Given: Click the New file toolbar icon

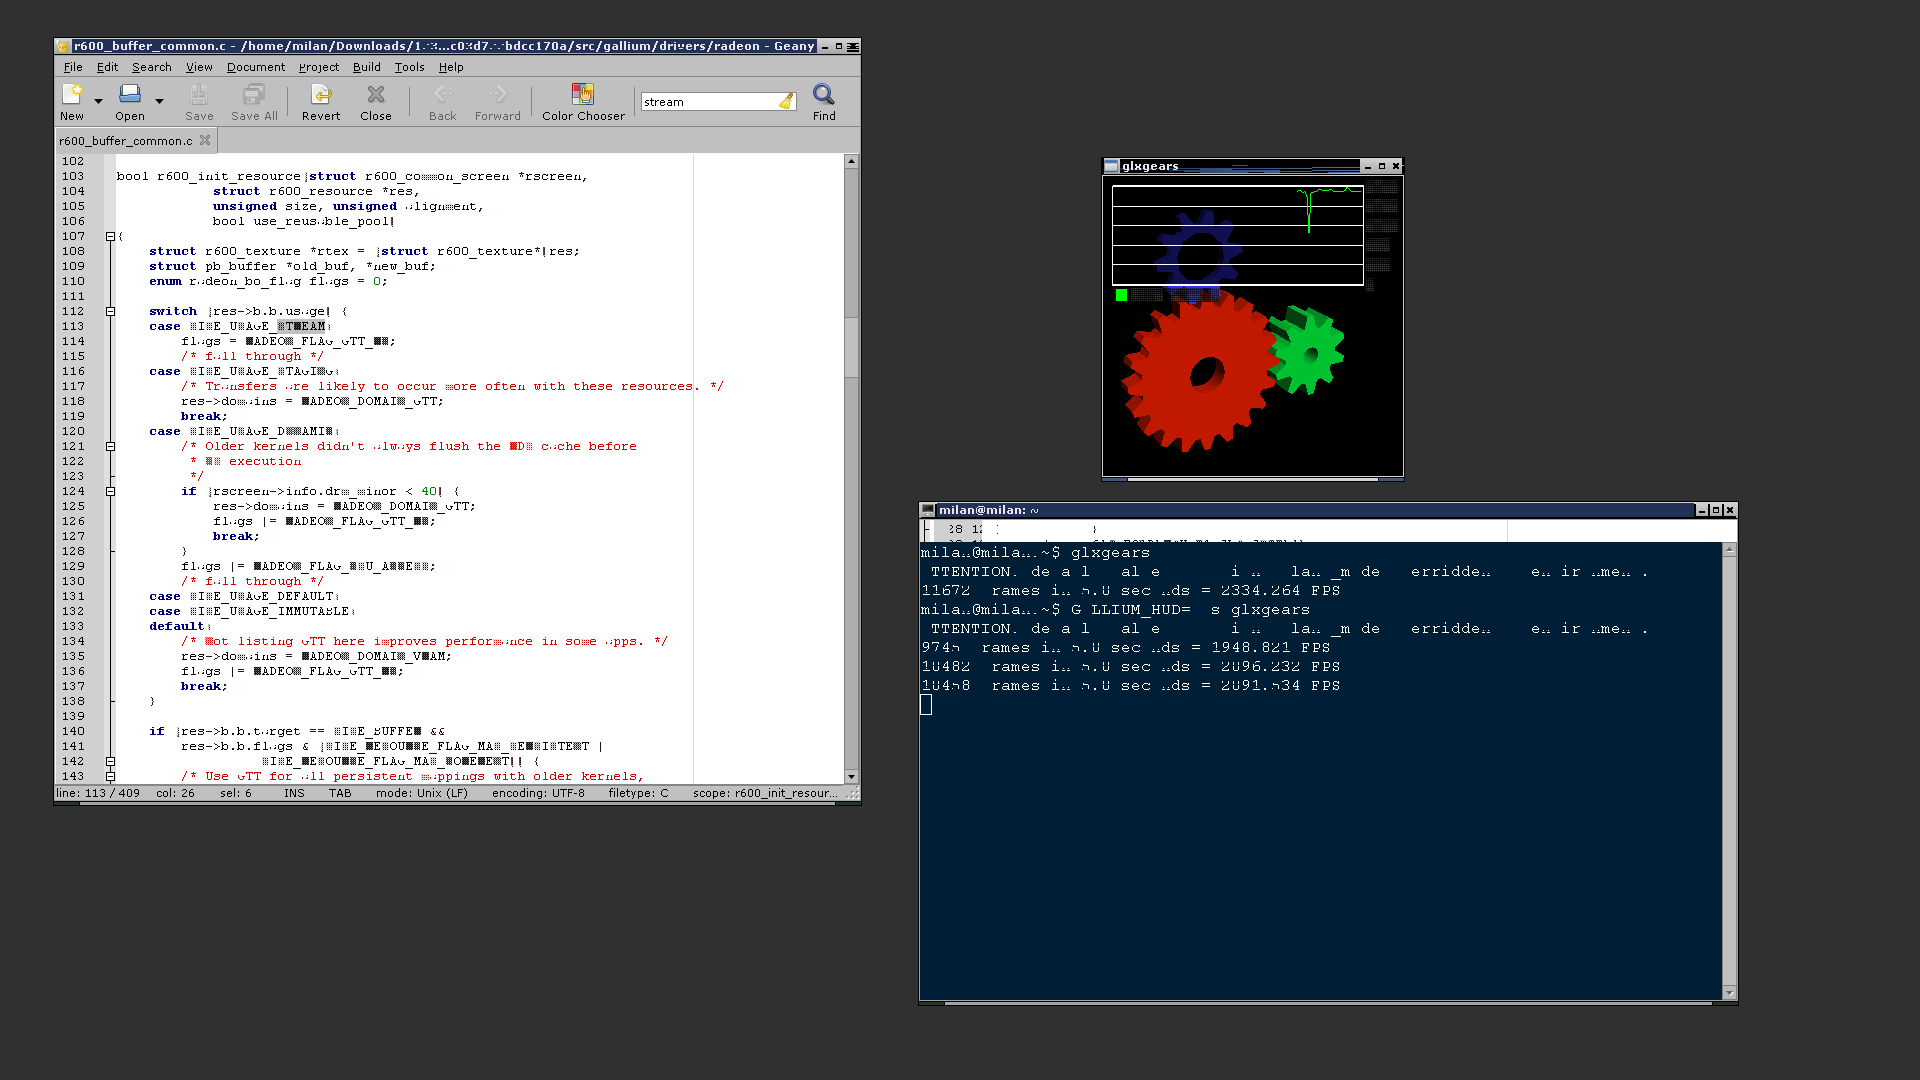Looking at the screenshot, I should point(72,95).
